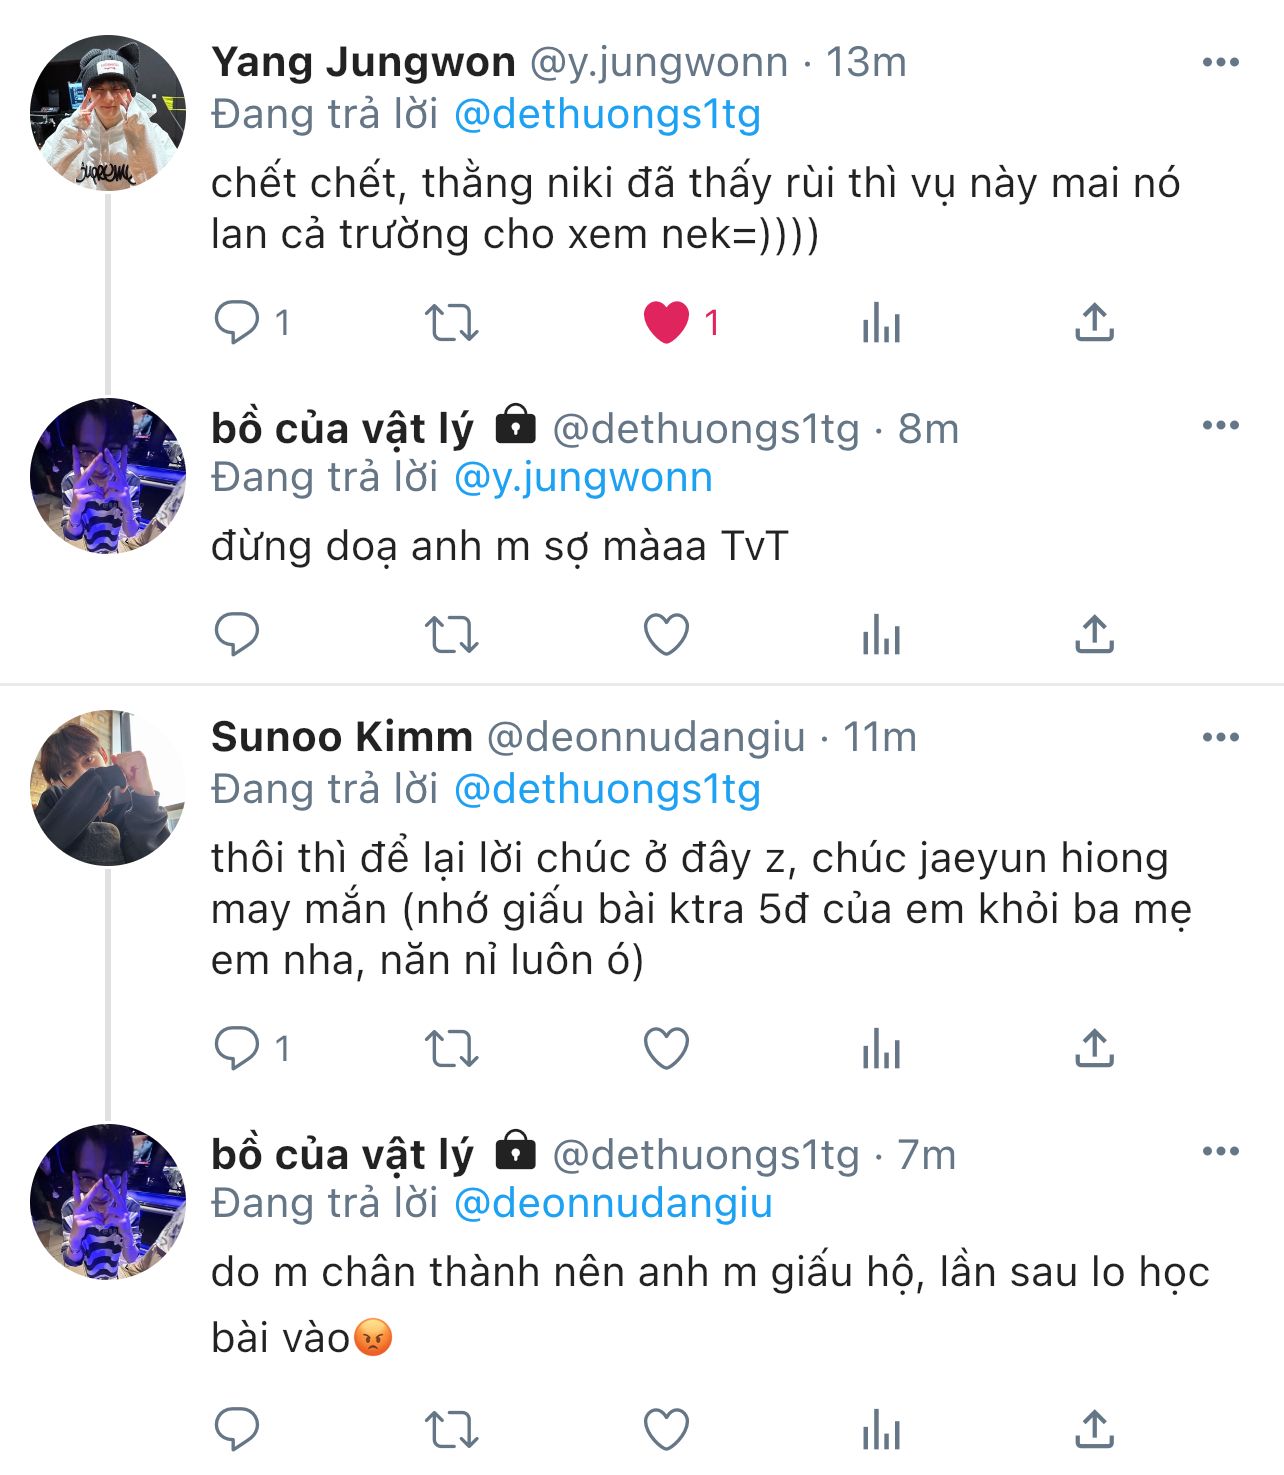Screen dimensions: 1284x1475
Task: Open more options on Sunoo Kimm's tweet
Action: pyautogui.click(x=1220, y=738)
